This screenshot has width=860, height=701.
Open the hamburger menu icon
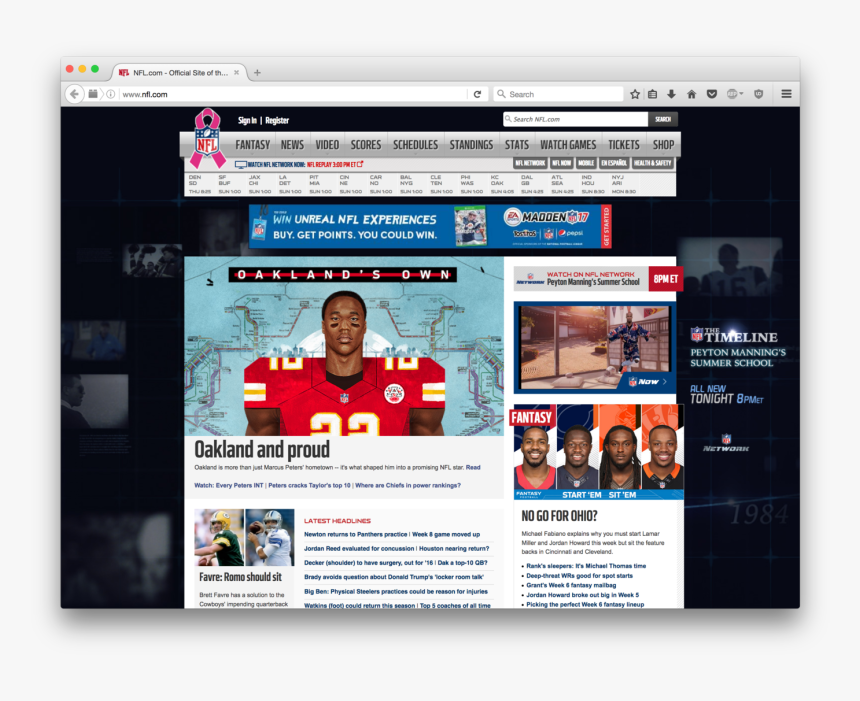click(x=786, y=94)
